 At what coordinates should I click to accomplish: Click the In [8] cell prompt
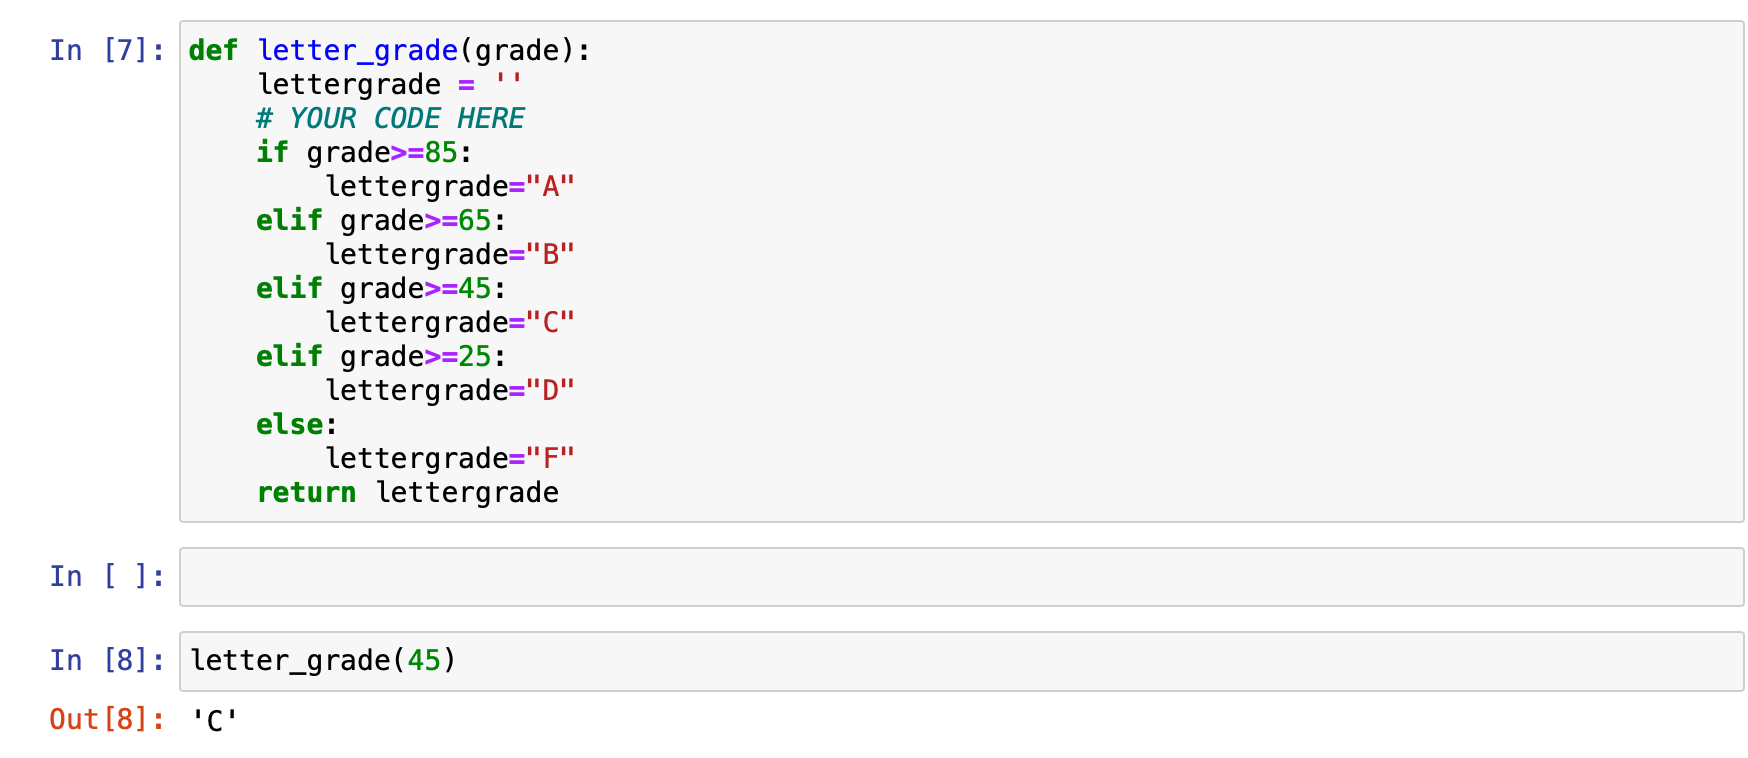(x=107, y=660)
